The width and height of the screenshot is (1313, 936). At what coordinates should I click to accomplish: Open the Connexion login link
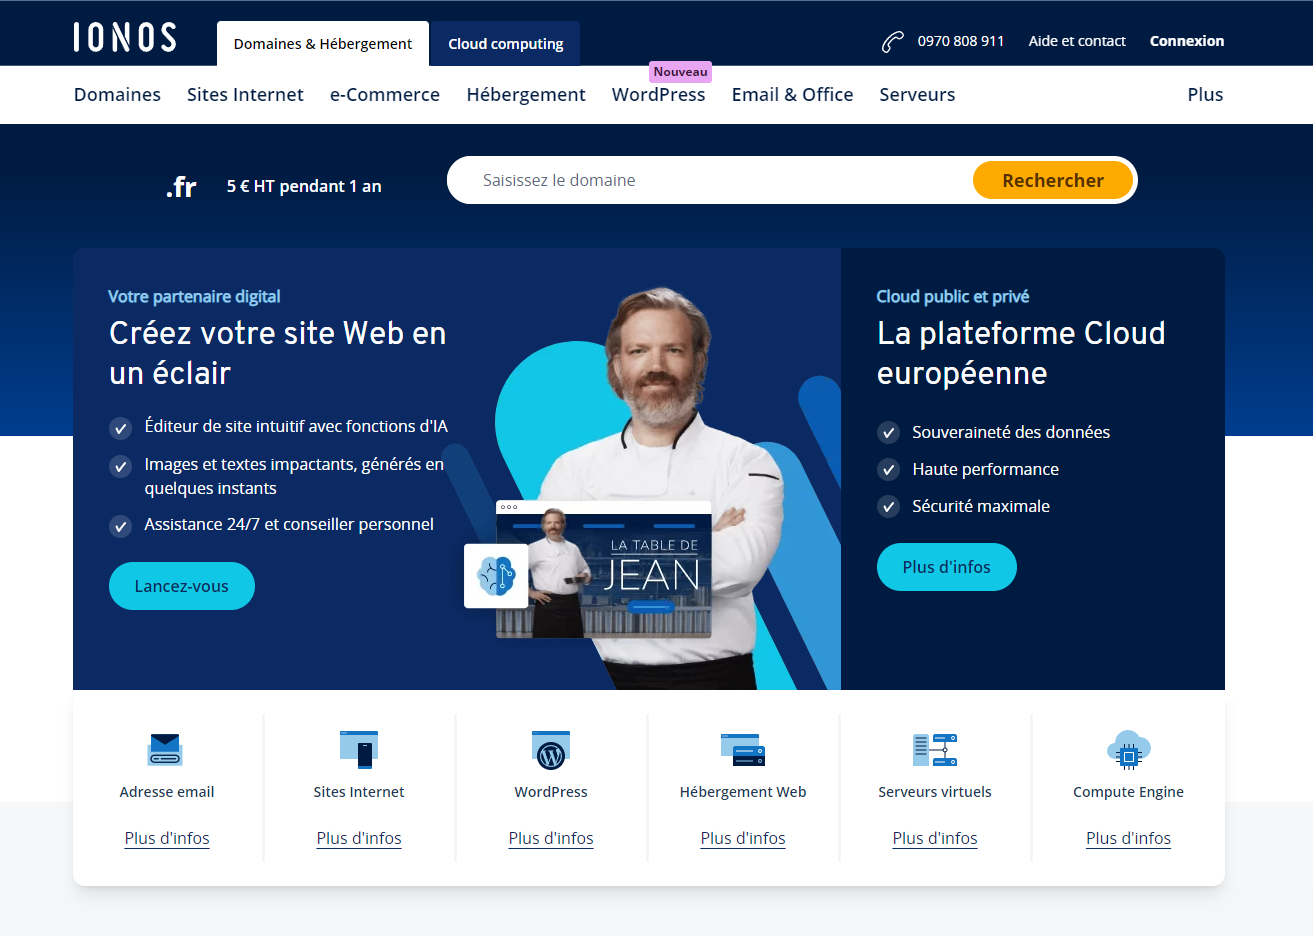click(x=1187, y=41)
